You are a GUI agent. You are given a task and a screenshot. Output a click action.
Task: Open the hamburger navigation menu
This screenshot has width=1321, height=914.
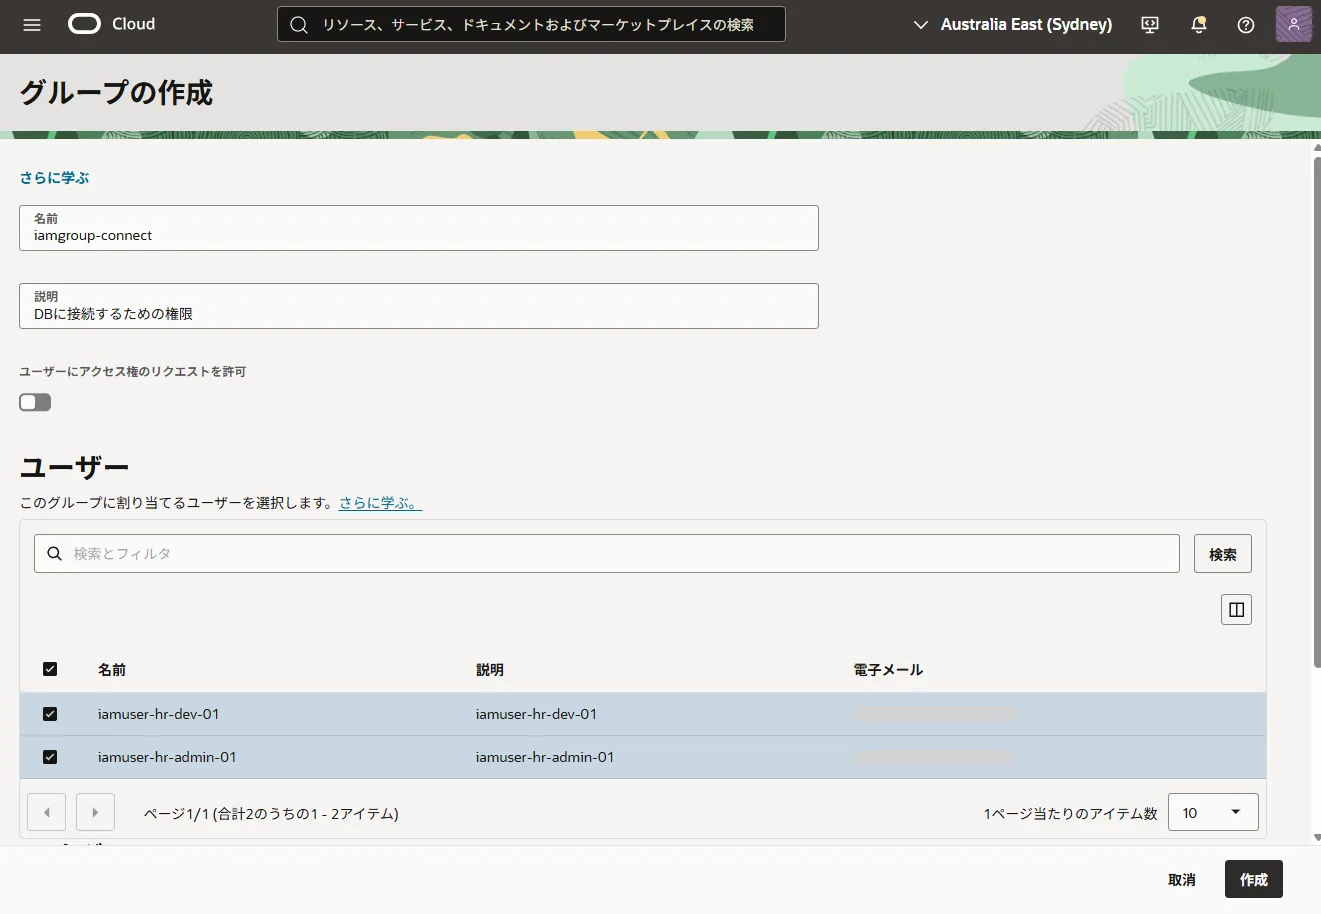tap(32, 25)
